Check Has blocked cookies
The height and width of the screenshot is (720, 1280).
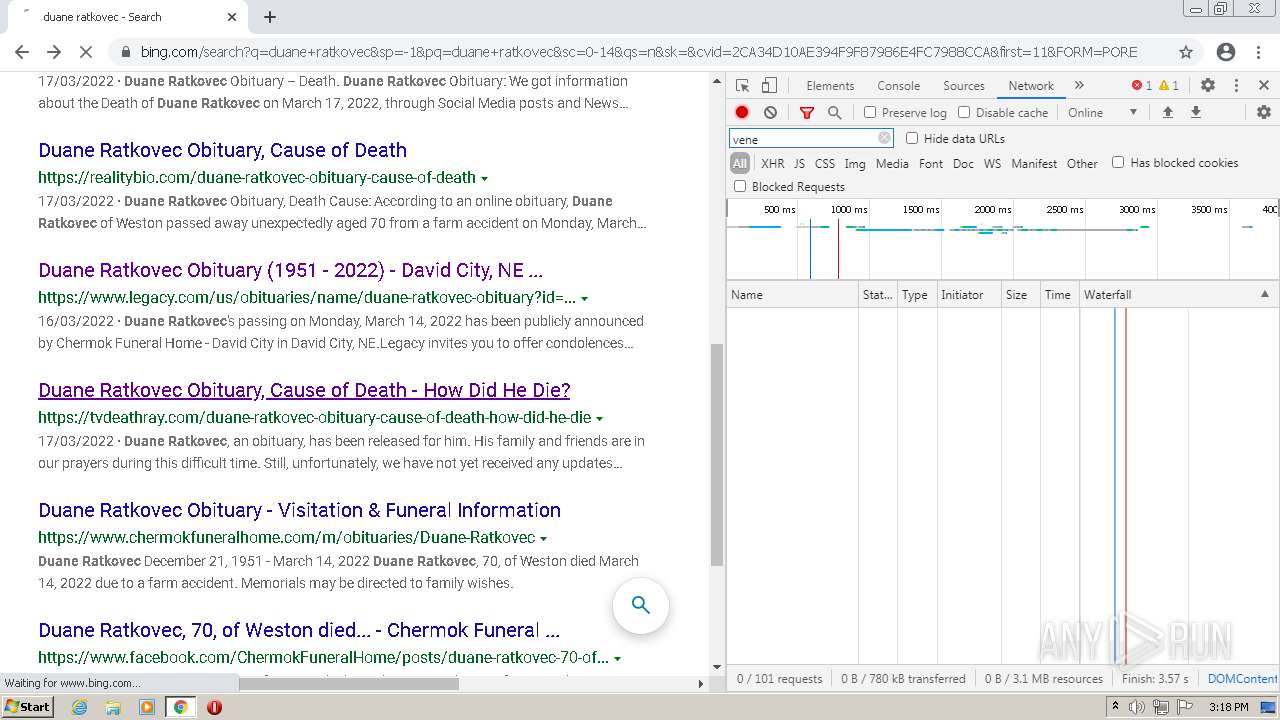1118,162
